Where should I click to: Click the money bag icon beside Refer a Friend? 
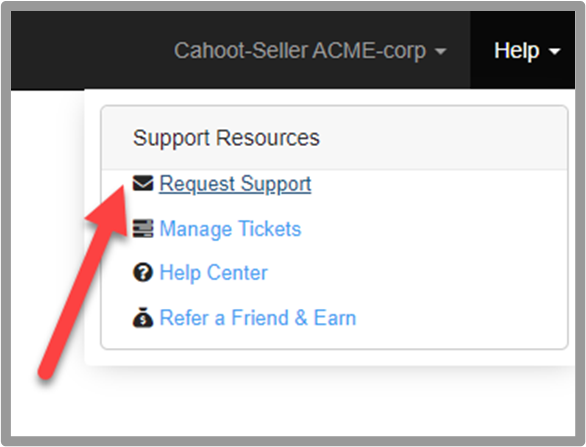point(143,317)
